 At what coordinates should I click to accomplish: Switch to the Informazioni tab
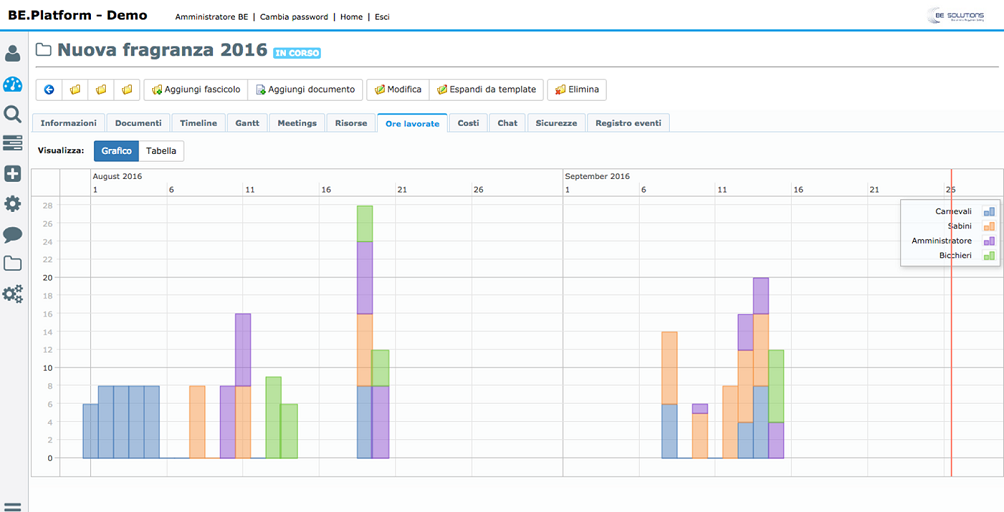[69, 123]
